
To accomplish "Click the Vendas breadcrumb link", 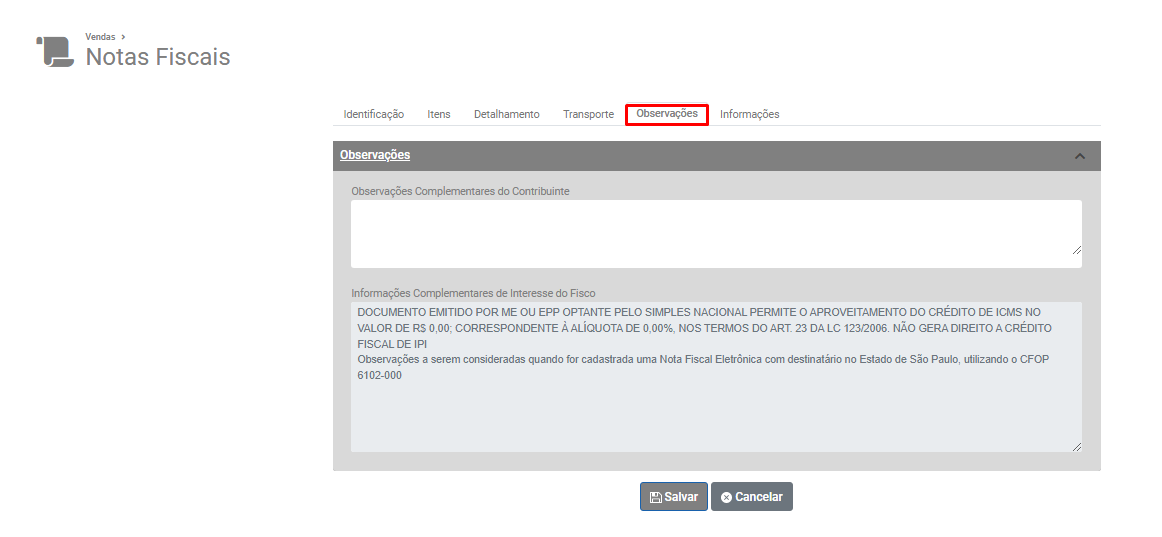I will tap(100, 37).
